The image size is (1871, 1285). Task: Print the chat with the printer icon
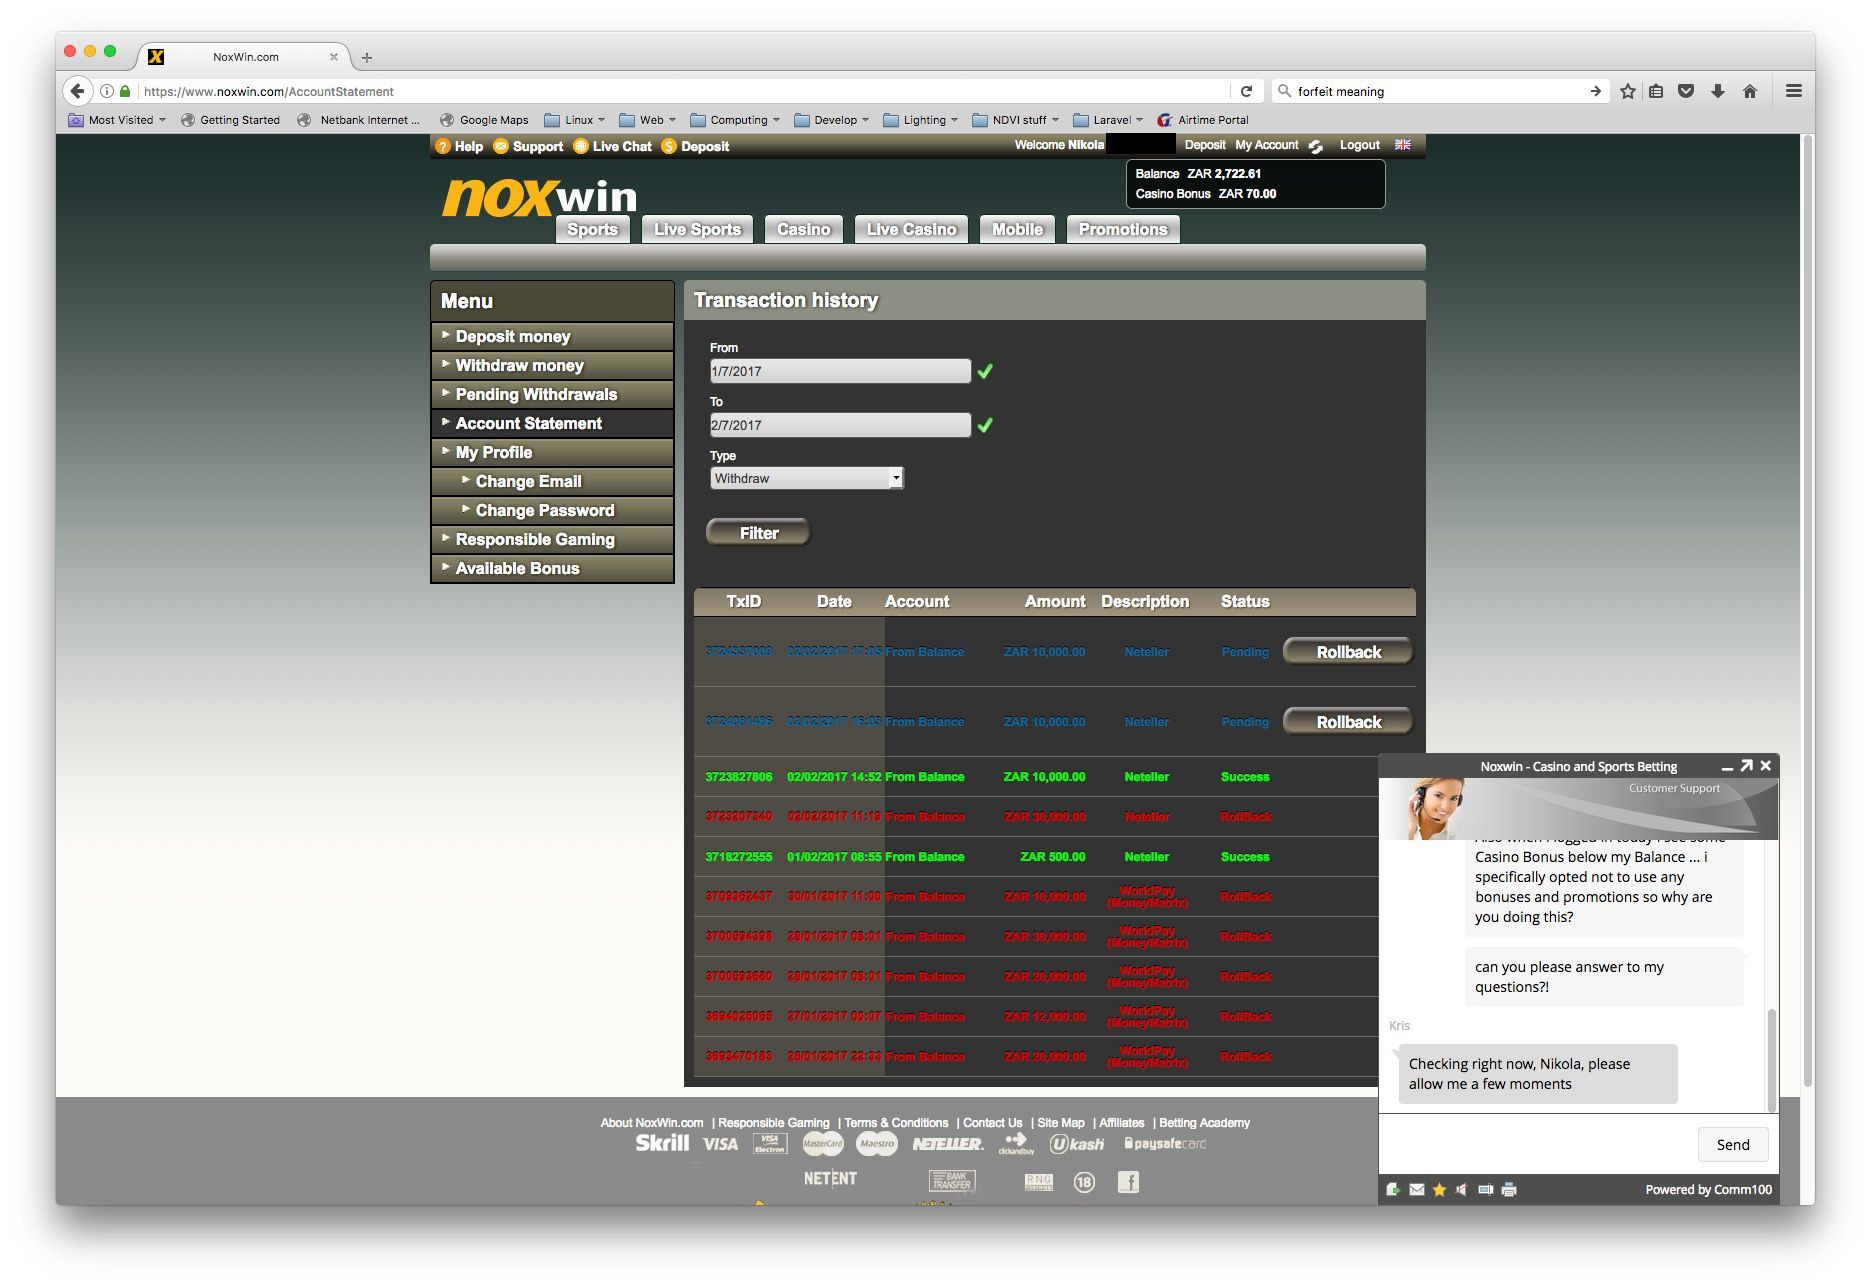pos(1509,1190)
